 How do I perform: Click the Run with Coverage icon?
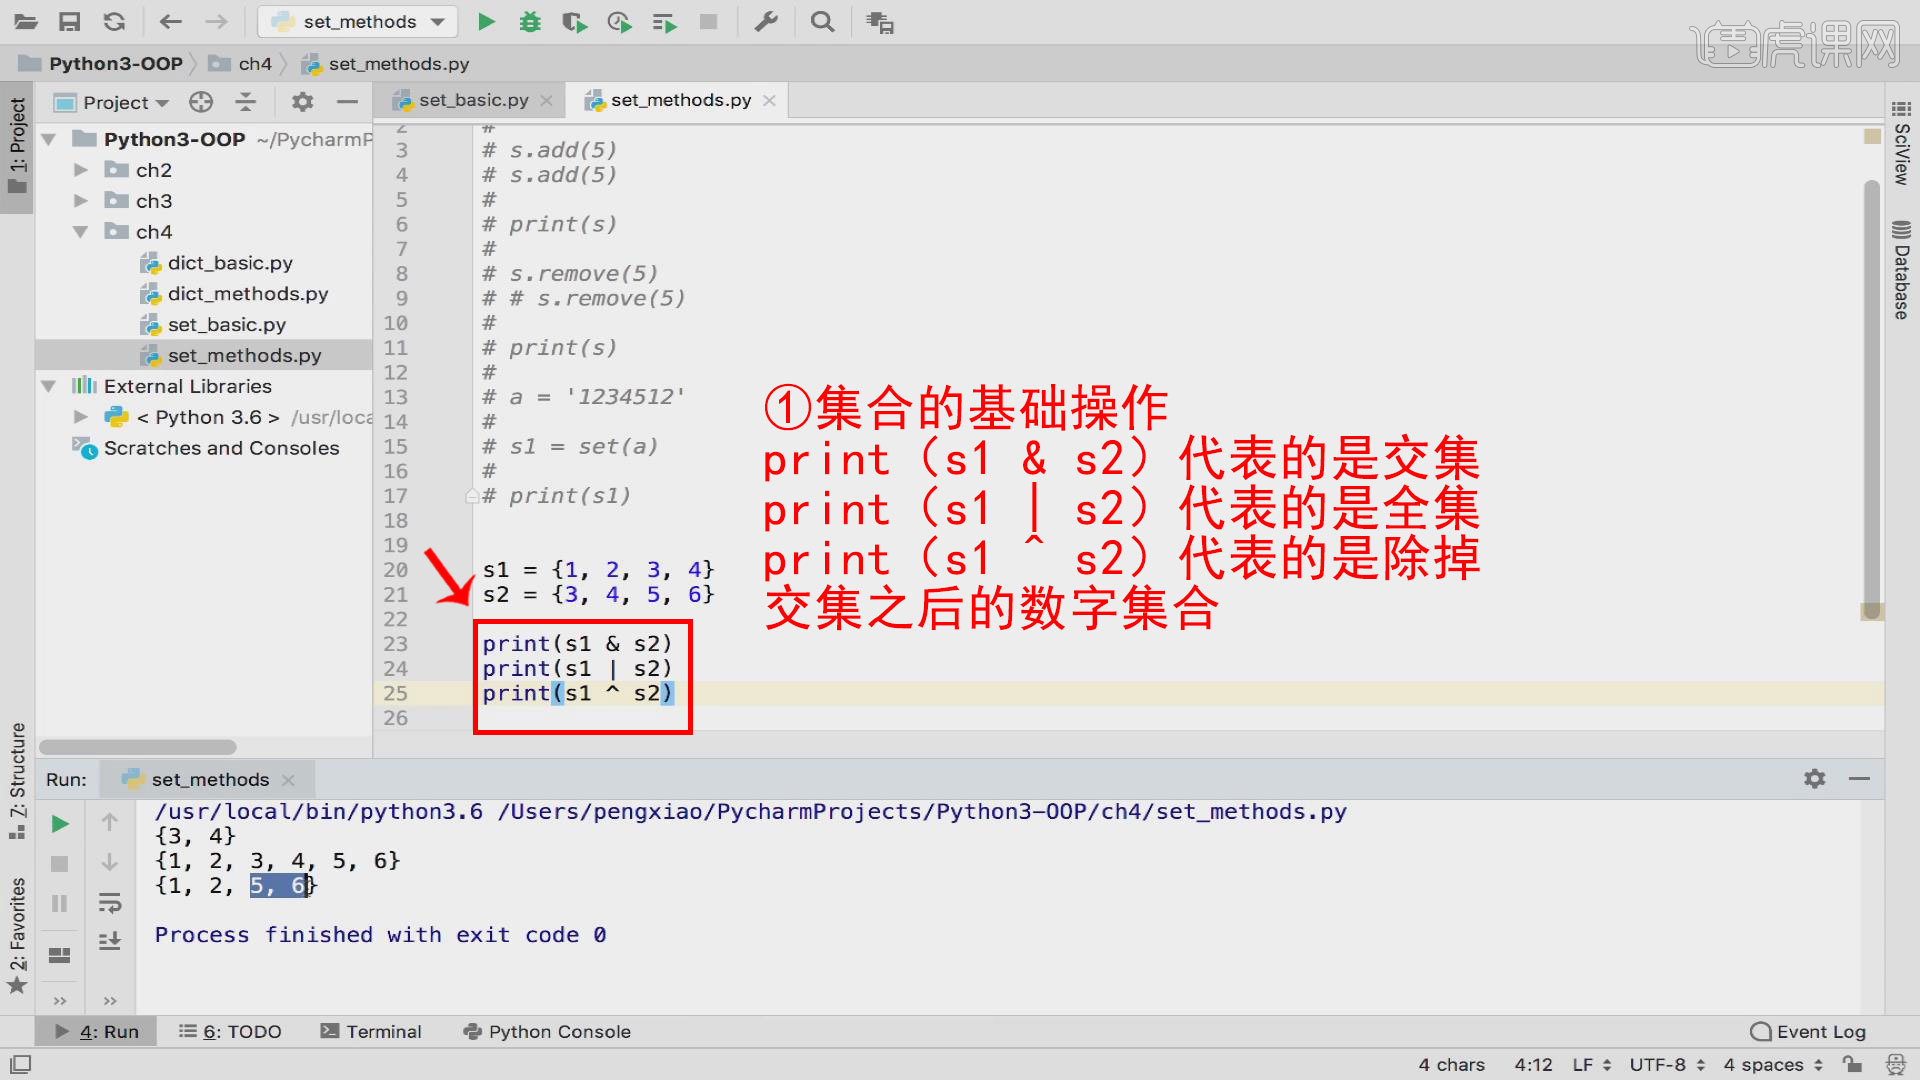[x=574, y=22]
